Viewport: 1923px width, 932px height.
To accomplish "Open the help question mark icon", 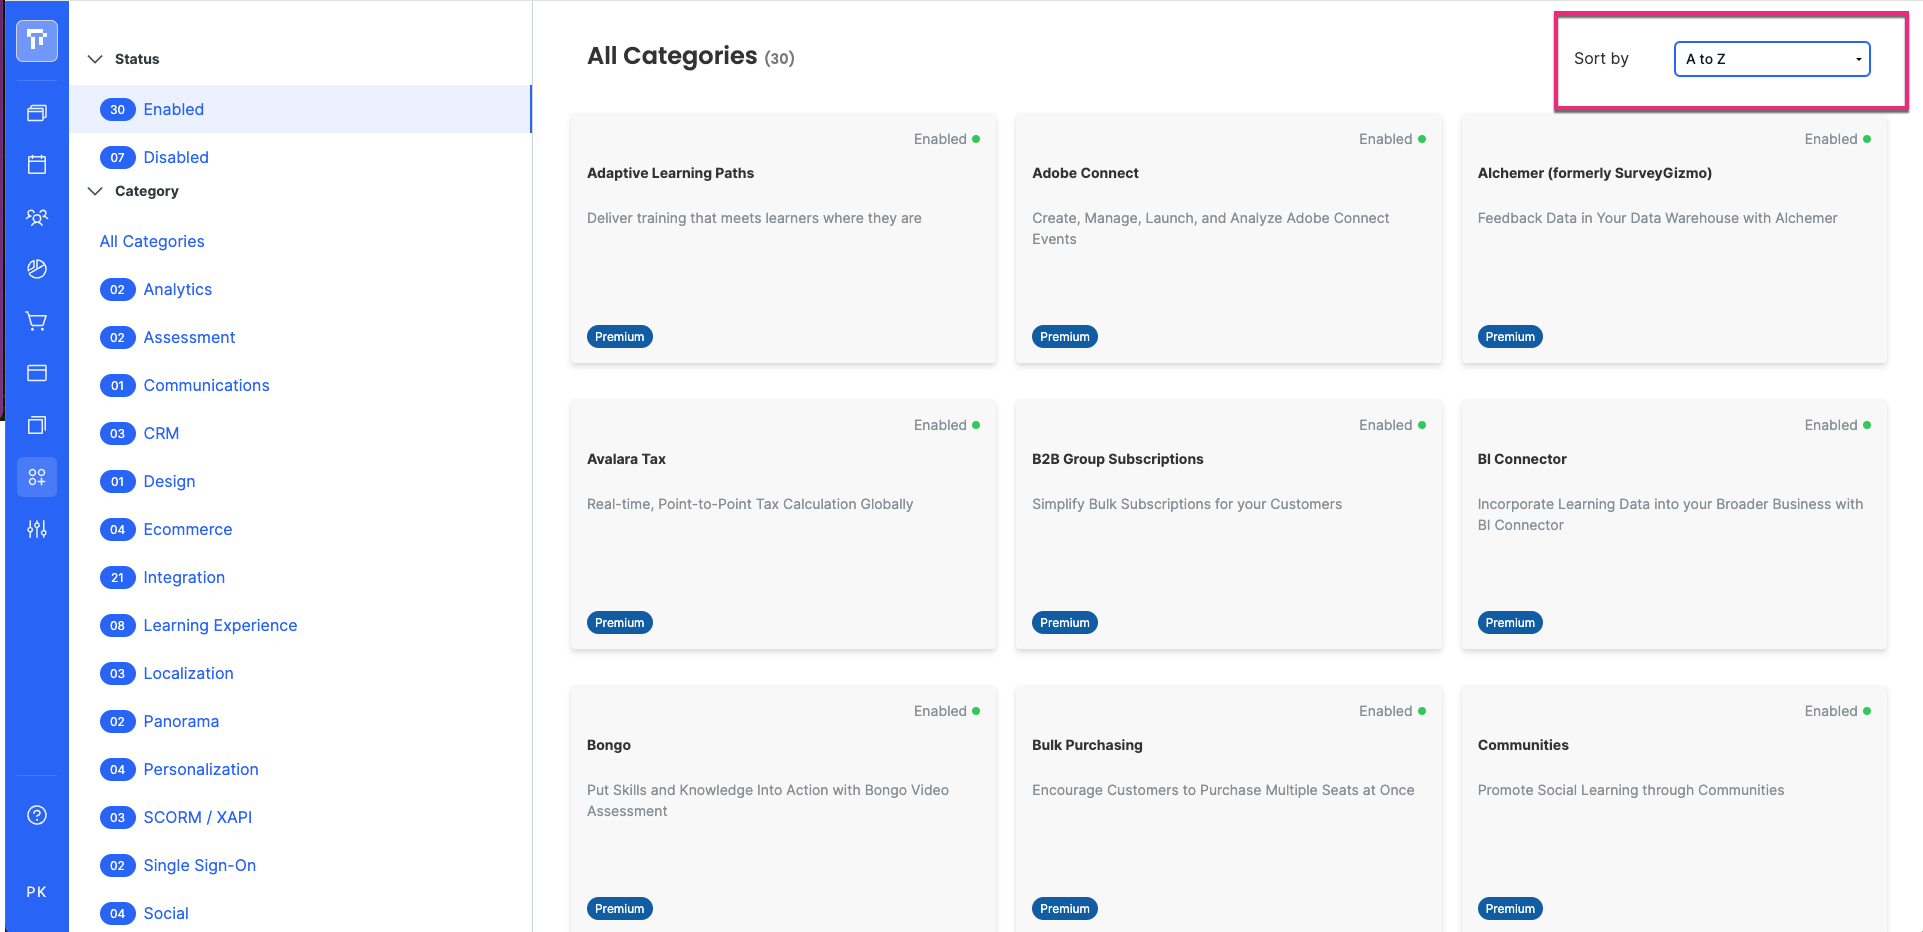I will [x=37, y=815].
